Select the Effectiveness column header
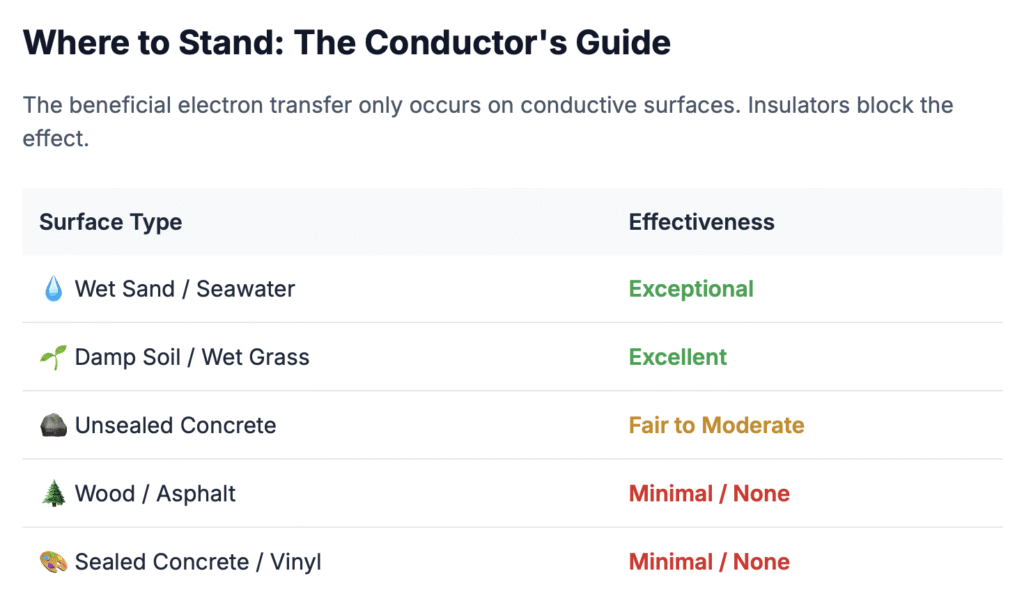Viewport: 1024px width, 610px height. pyautogui.click(x=701, y=222)
